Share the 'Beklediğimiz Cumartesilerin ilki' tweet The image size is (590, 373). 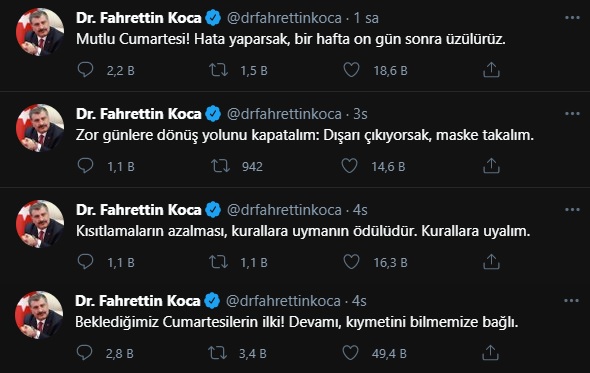(x=490, y=353)
